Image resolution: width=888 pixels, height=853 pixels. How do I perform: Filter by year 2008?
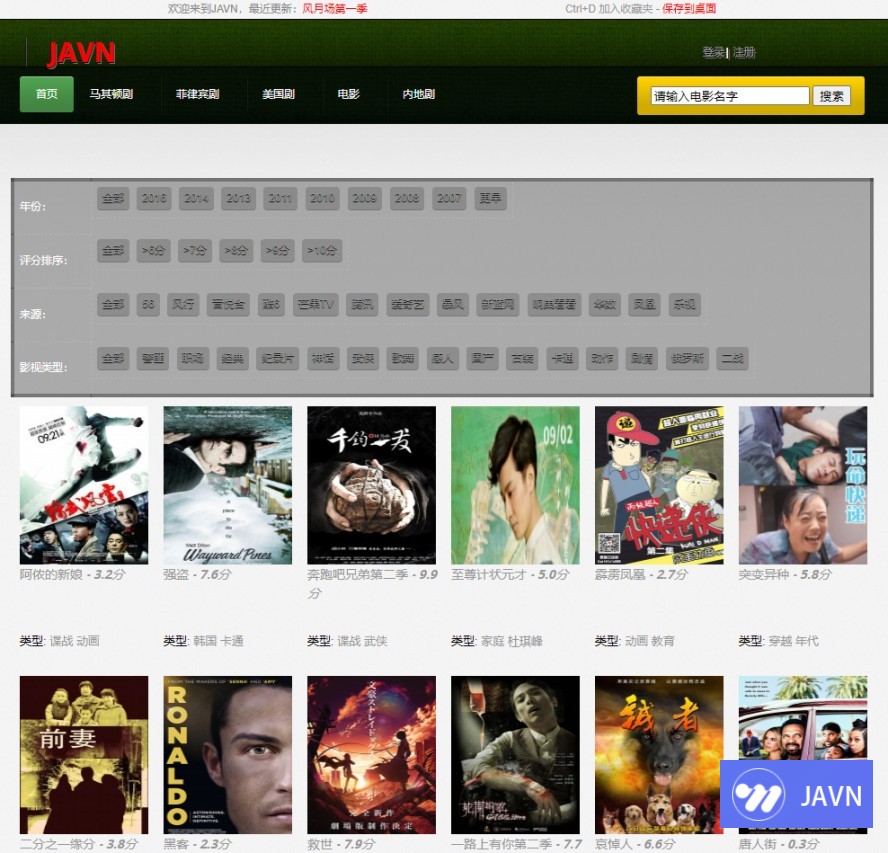point(407,198)
